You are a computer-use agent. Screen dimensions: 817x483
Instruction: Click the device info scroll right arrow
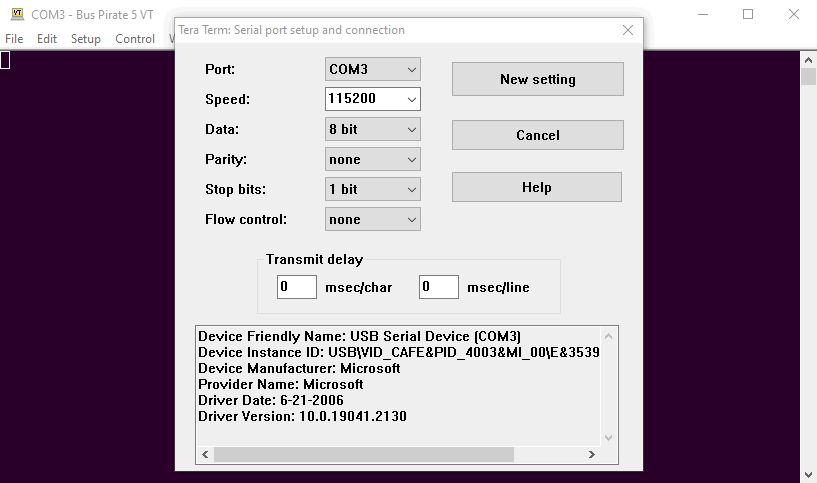(x=592, y=454)
